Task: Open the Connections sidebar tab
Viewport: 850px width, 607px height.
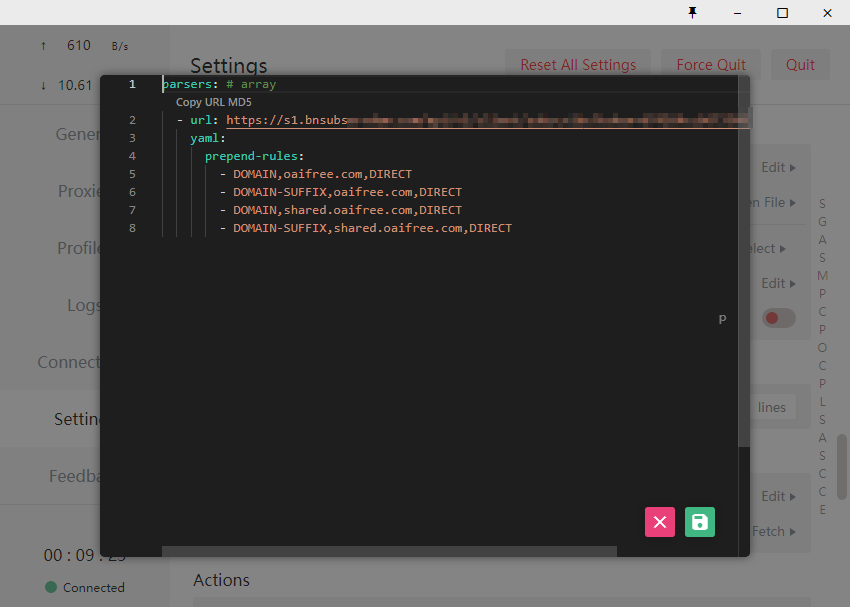Action: click(69, 362)
